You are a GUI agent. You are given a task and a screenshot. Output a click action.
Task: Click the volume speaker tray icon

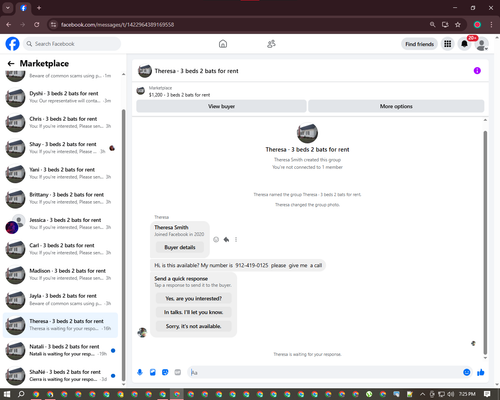click(451, 394)
